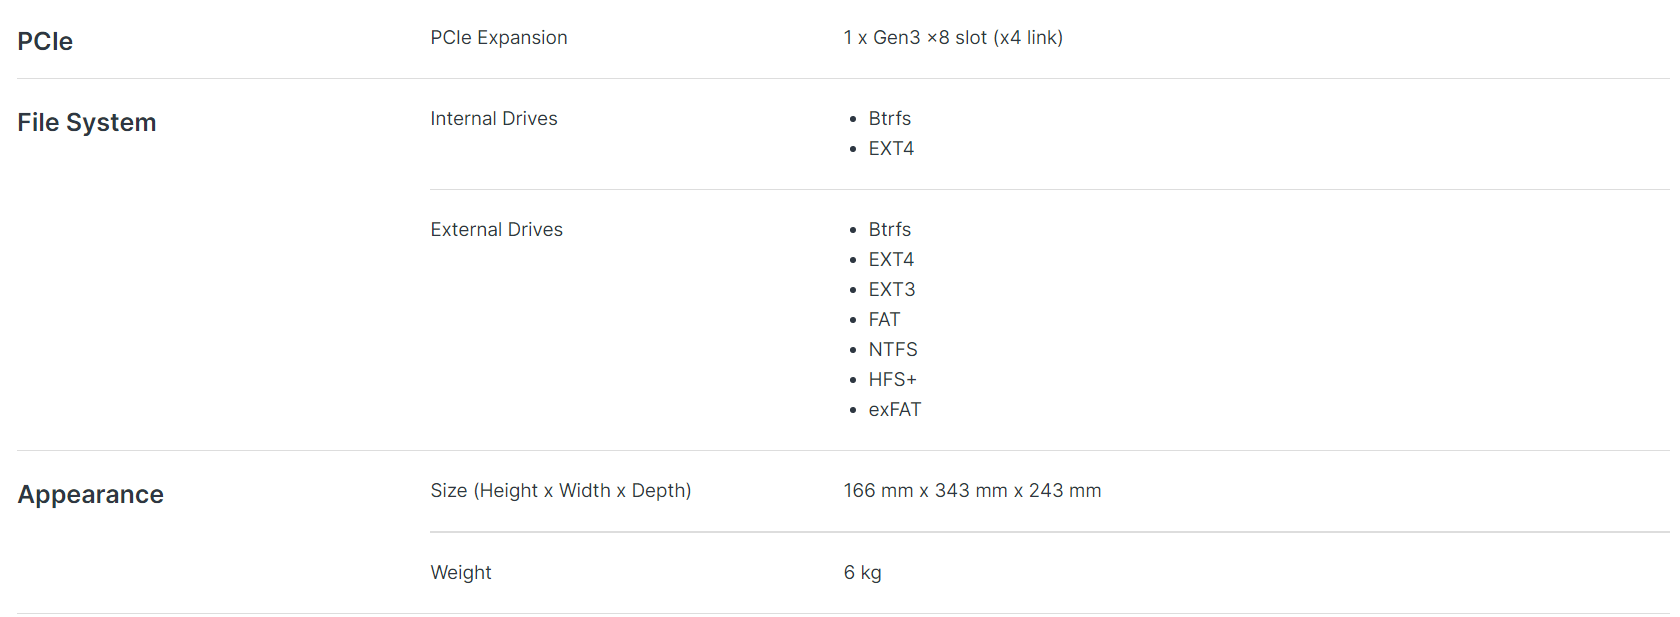Click EXT4 in the External Drives list

pyautogui.click(x=891, y=260)
